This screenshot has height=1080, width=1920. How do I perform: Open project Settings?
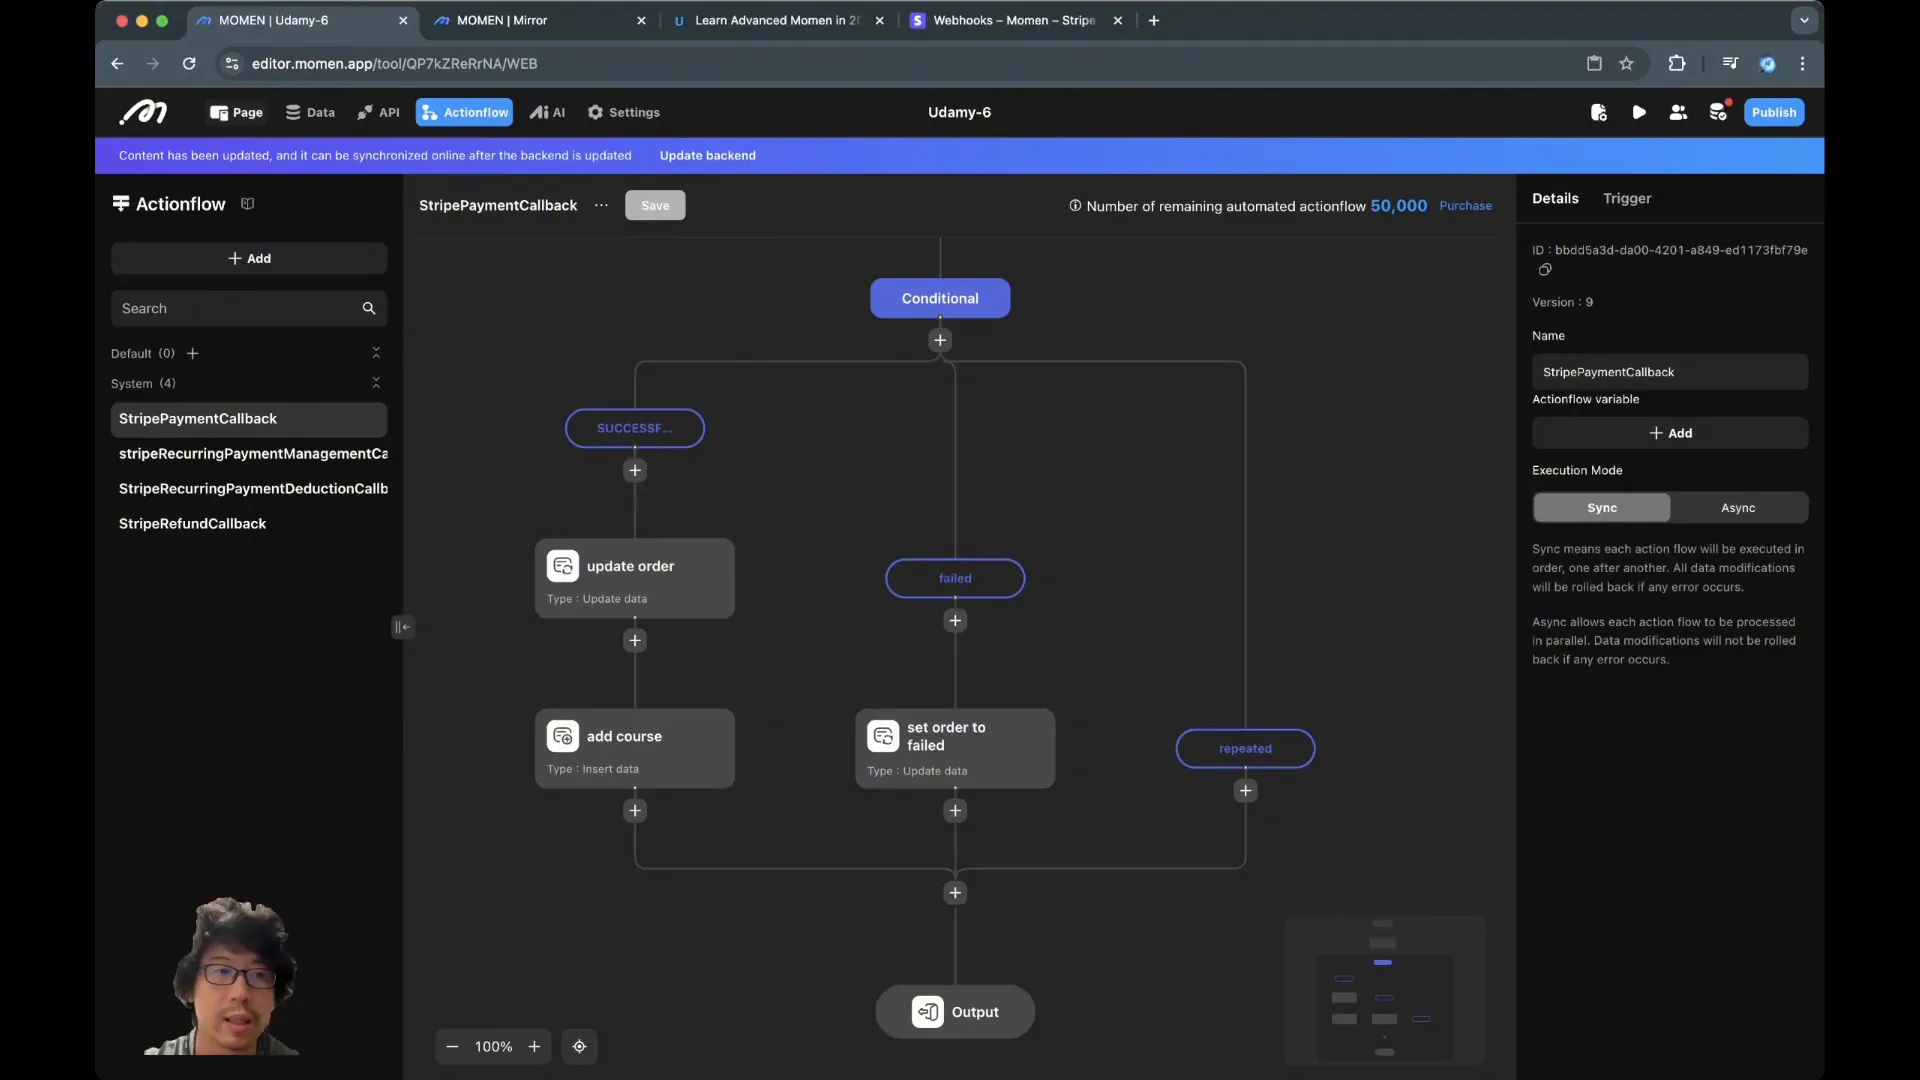(x=623, y=113)
